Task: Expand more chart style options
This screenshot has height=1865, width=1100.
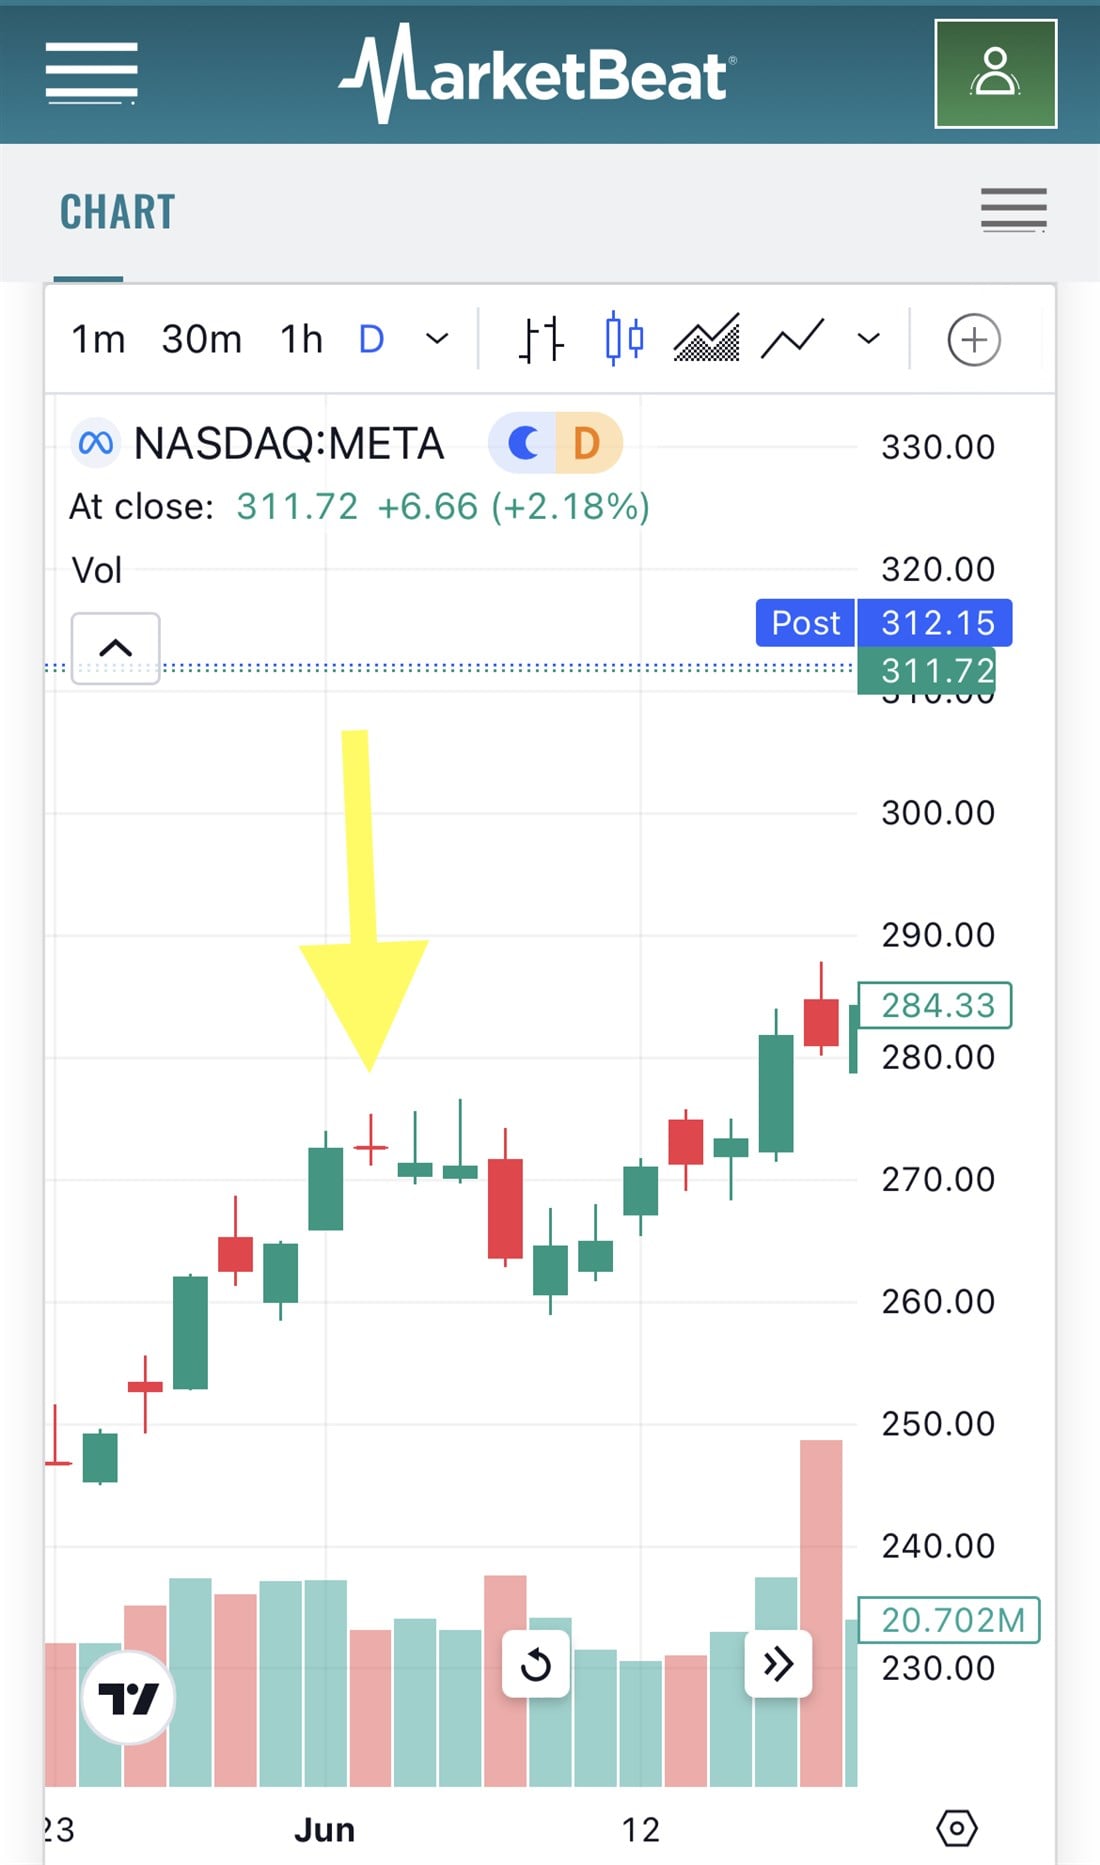Action: [869, 339]
